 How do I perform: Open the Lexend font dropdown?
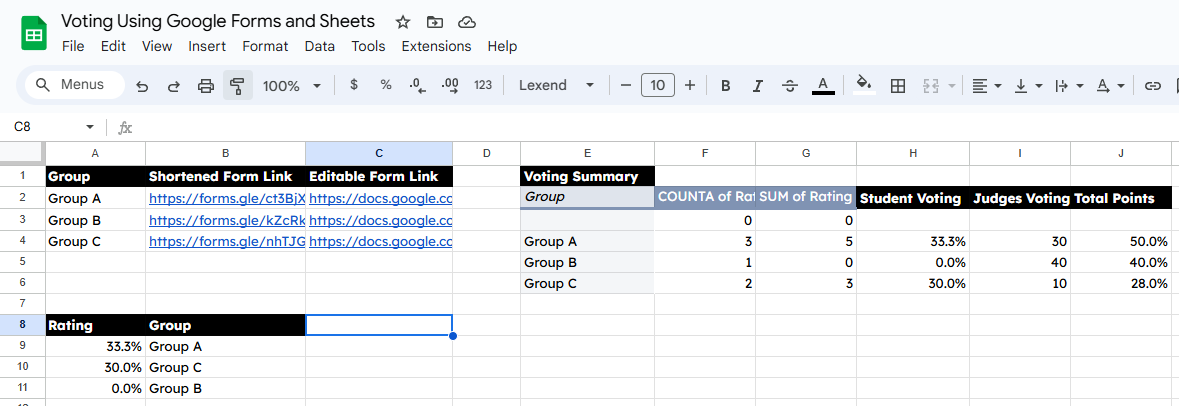[x=556, y=86]
